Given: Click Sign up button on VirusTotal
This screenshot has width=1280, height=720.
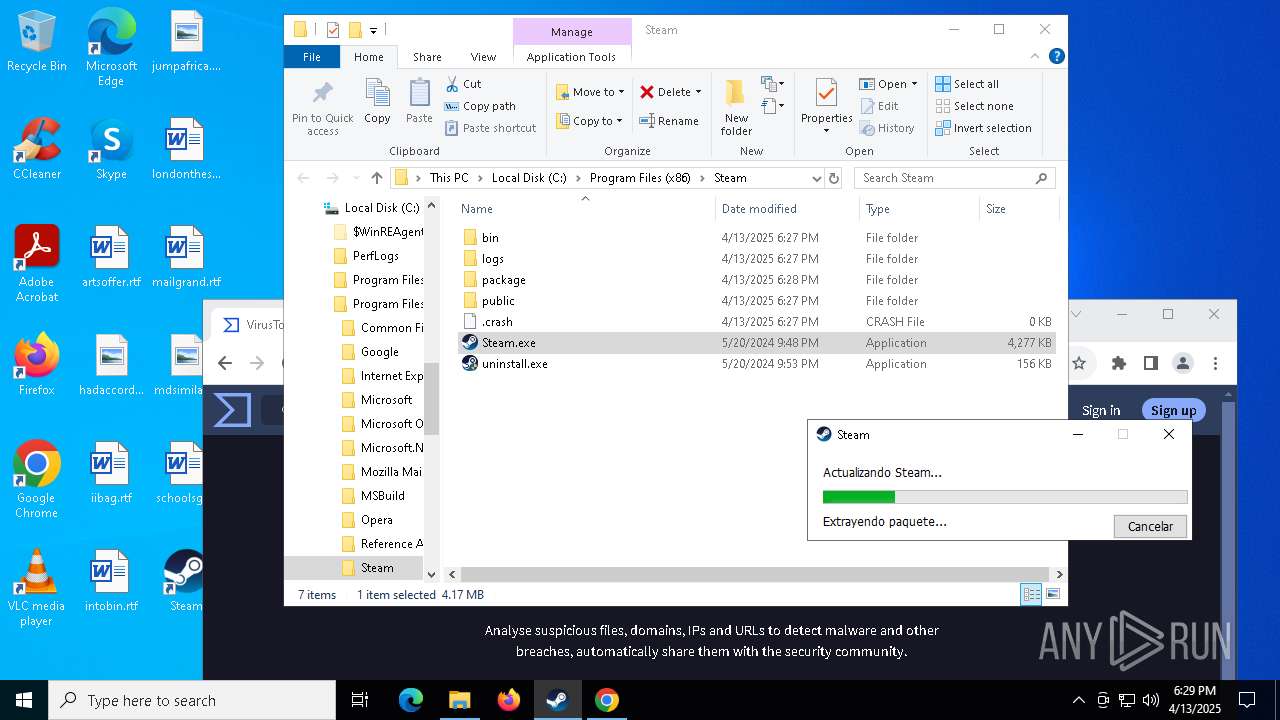Looking at the screenshot, I should (x=1173, y=410).
